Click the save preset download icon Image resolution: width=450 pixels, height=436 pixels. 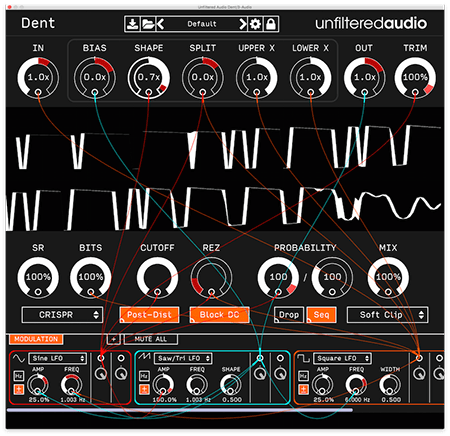[x=133, y=24]
